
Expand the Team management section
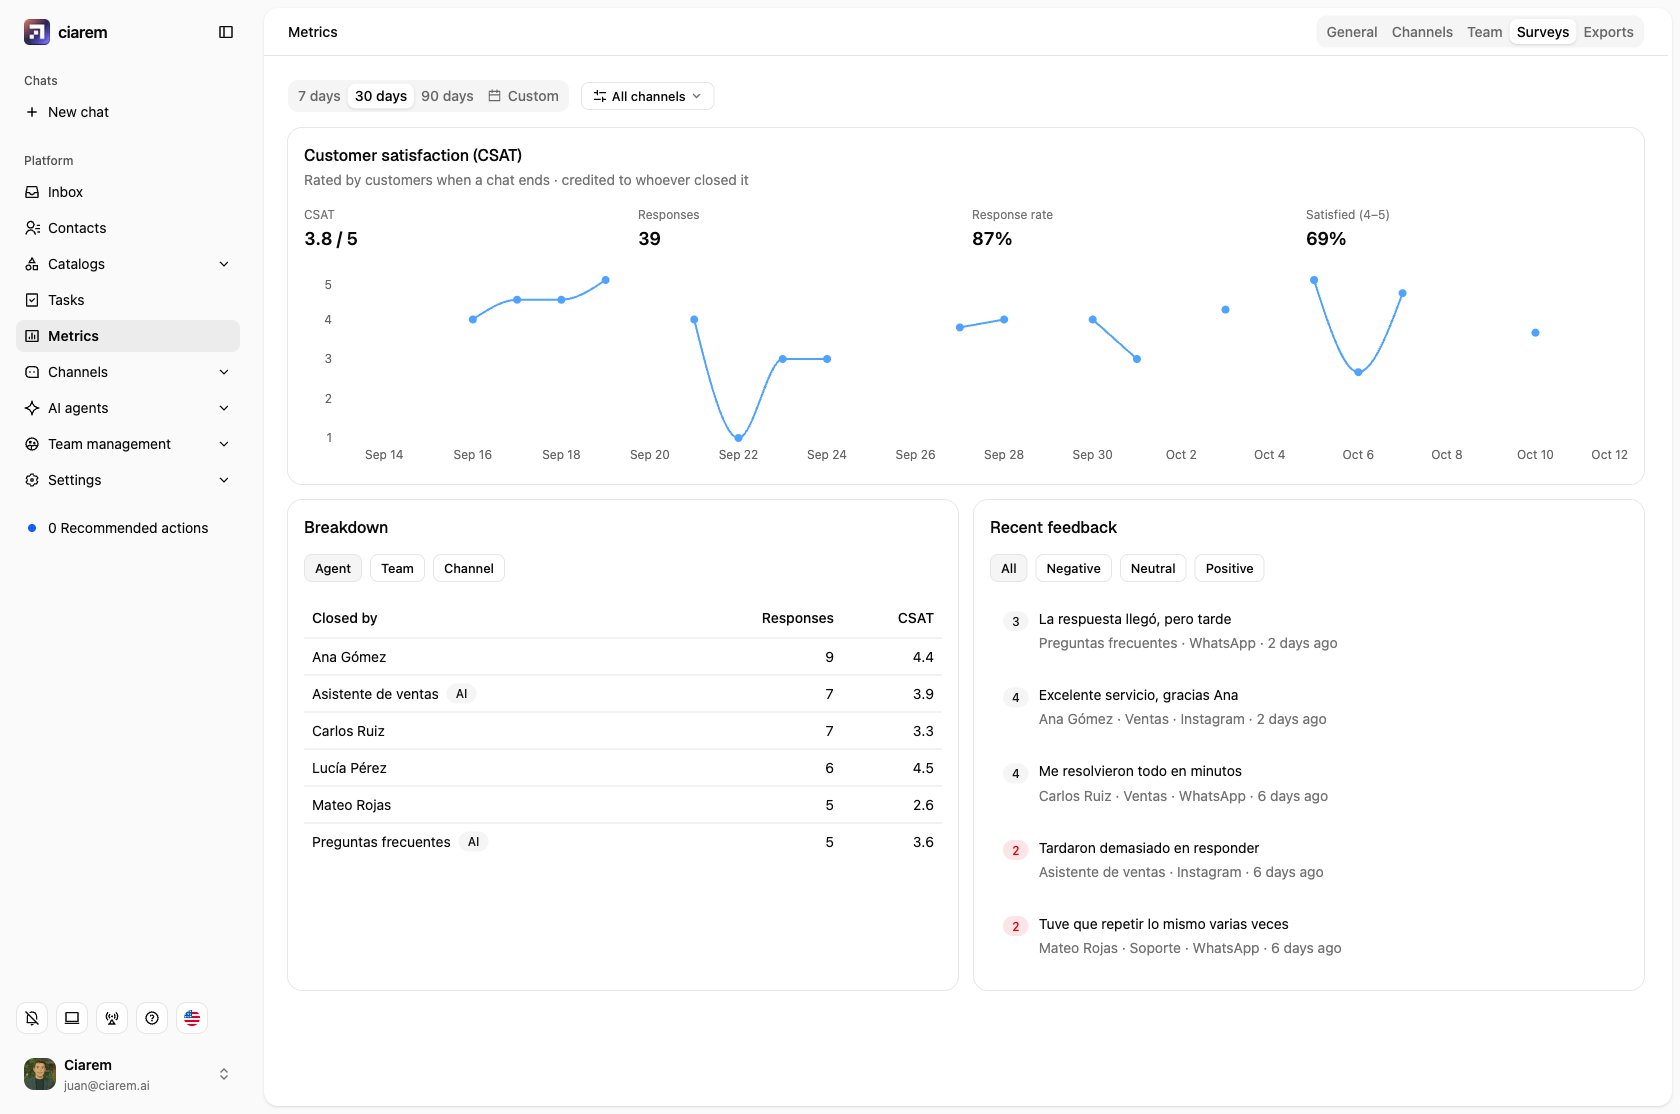(x=128, y=444)
